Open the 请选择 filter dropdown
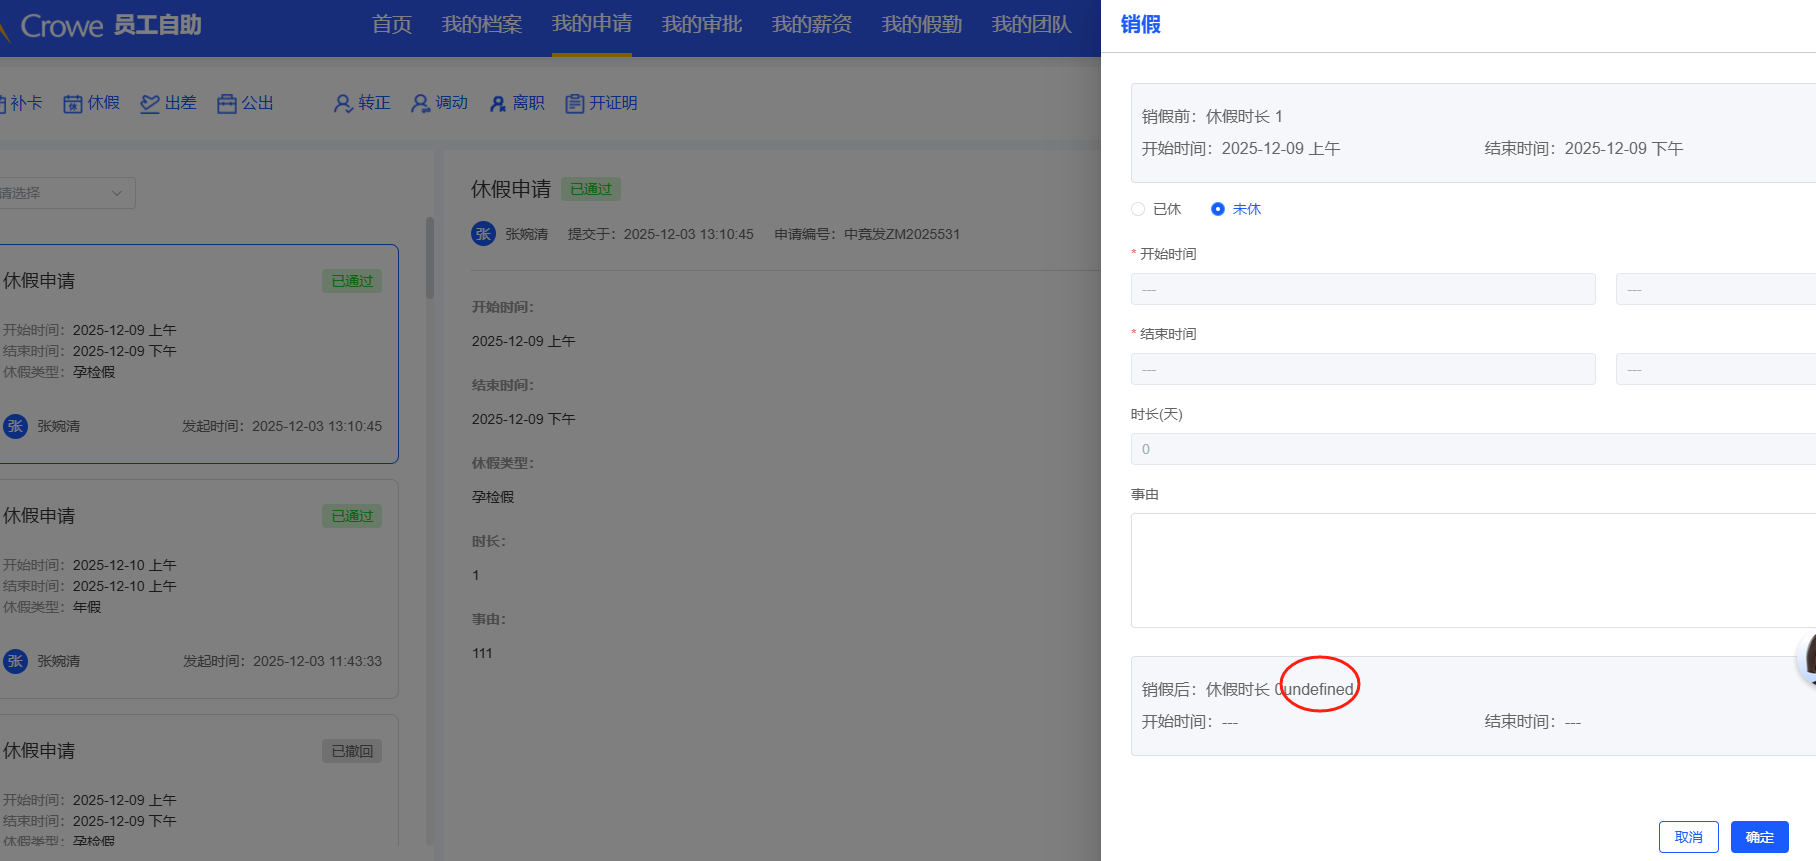 point(66,193)
